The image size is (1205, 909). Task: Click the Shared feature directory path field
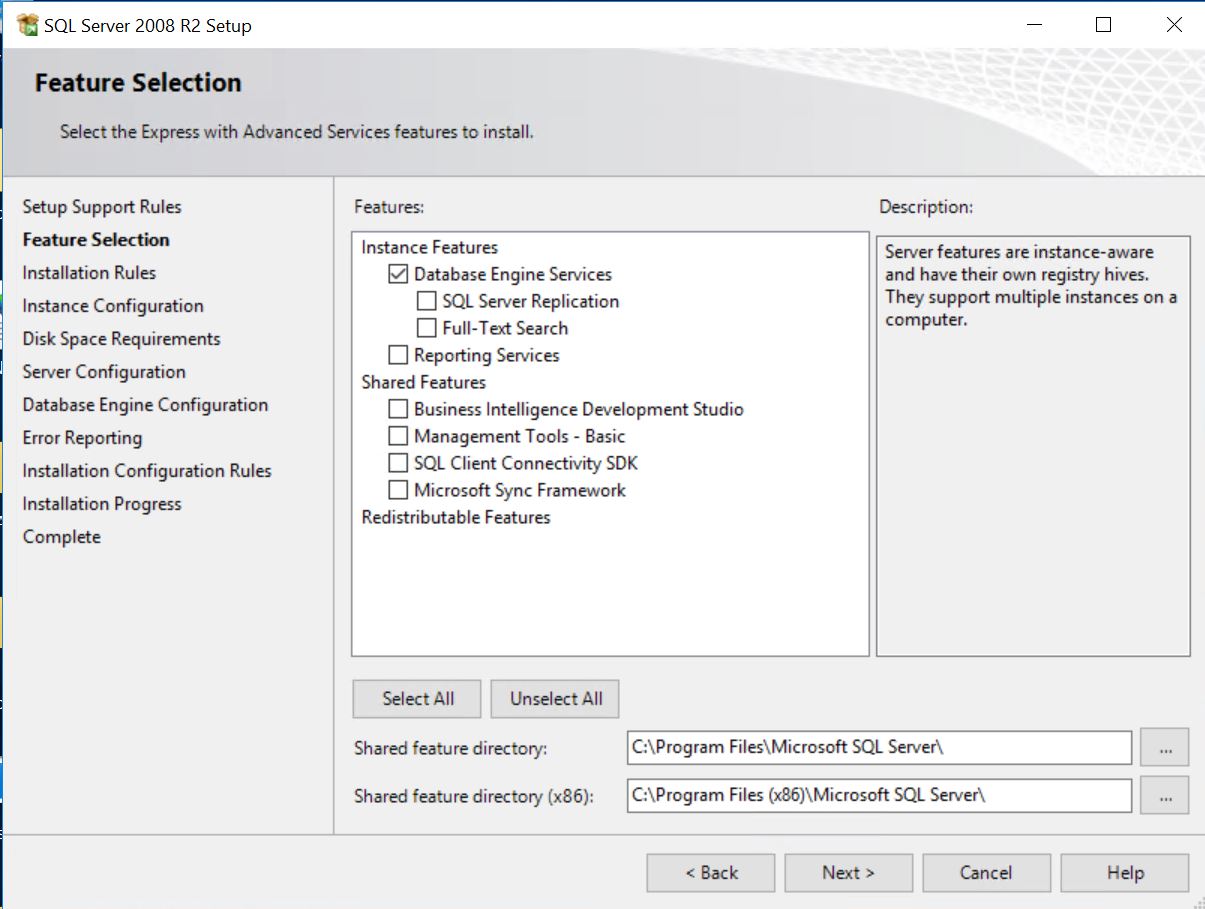coord(880,747)
